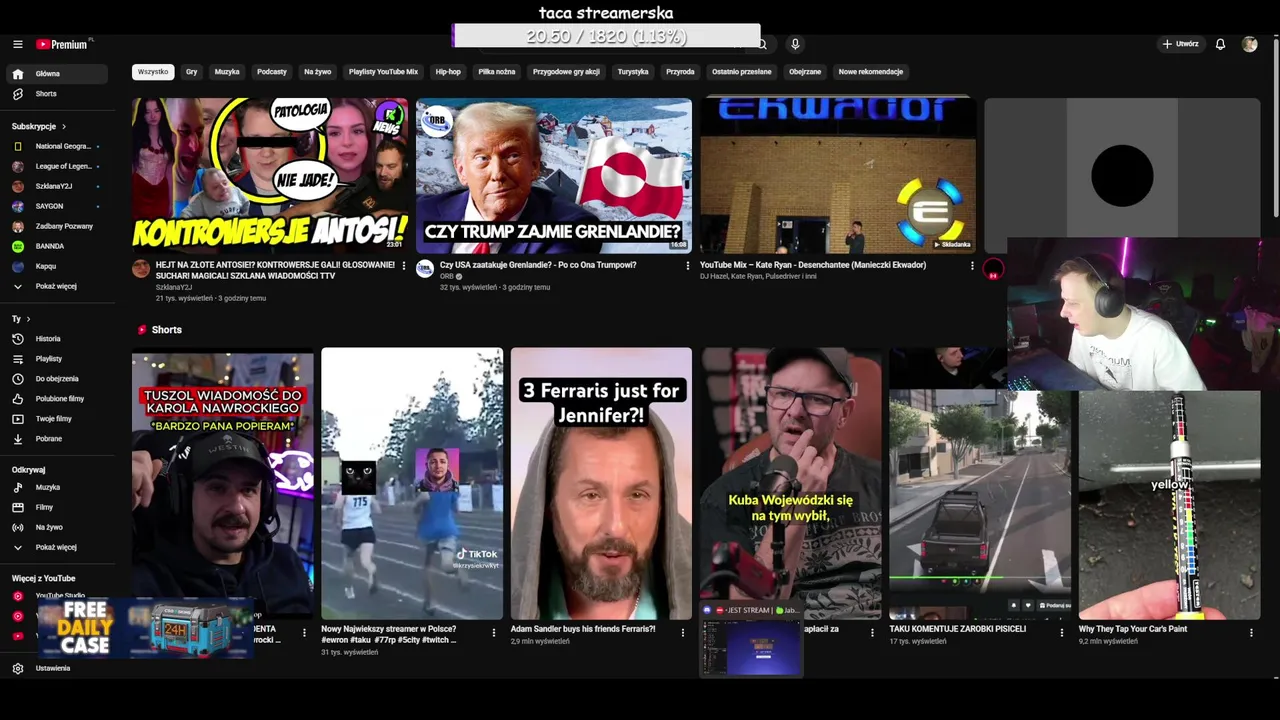
Task: Open Ustawienia settings in sidebar
Action: coord(56,668)
